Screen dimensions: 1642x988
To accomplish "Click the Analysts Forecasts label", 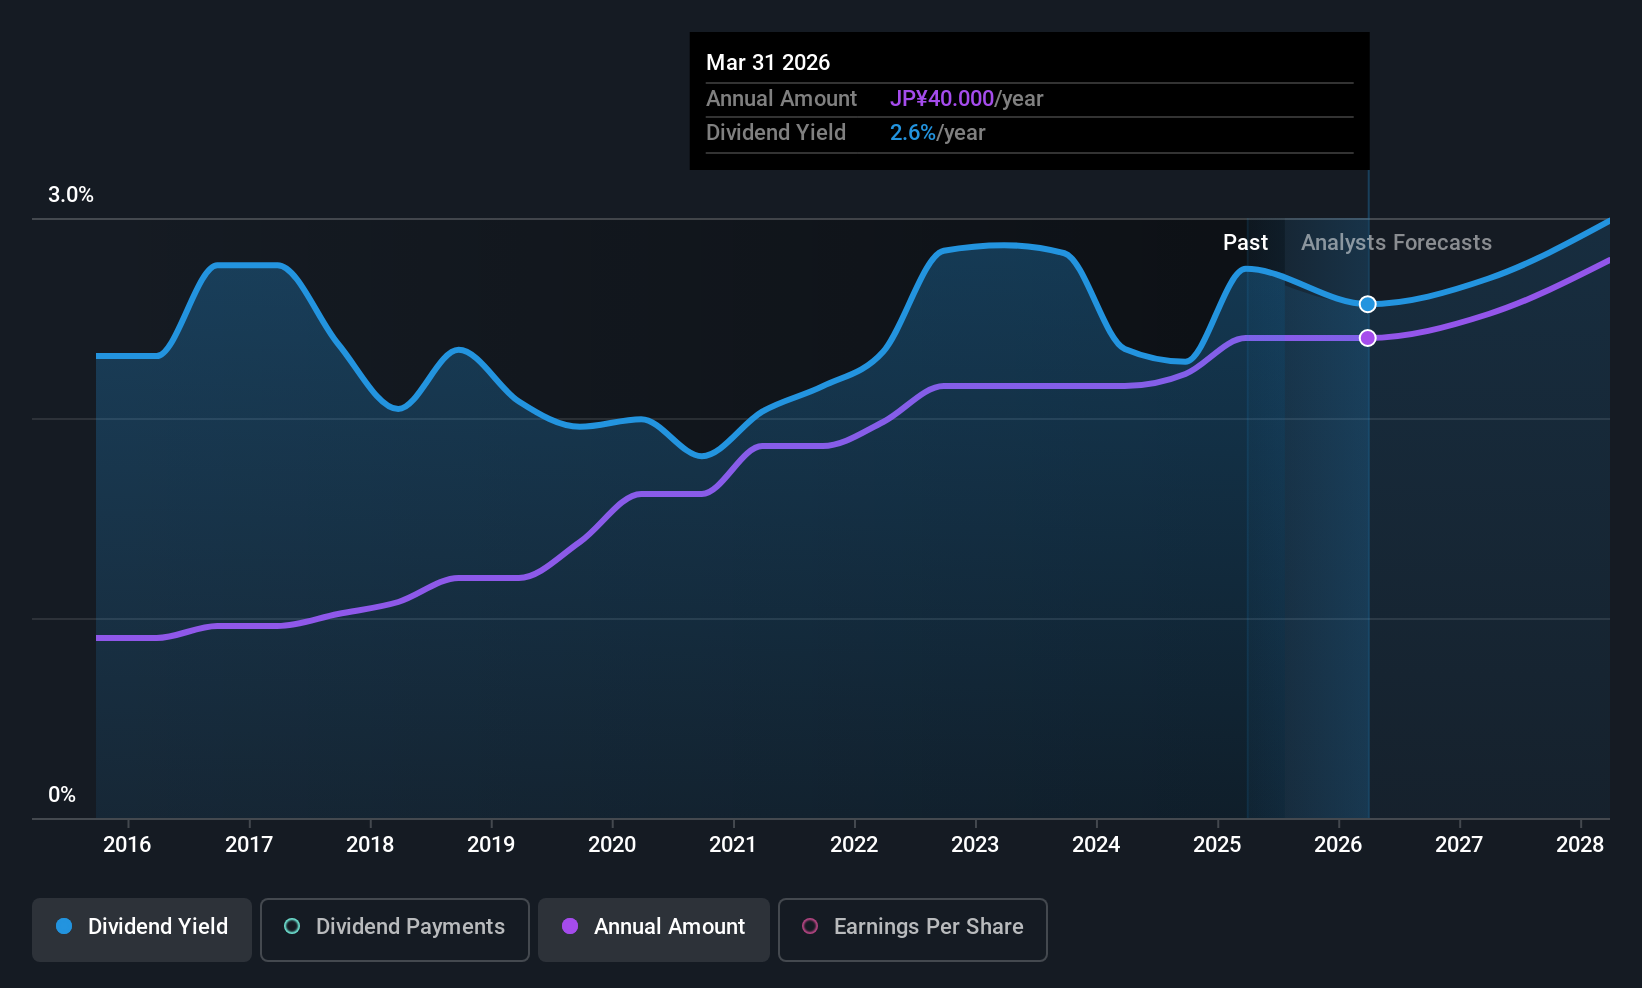I will [x=1396, y=243].
